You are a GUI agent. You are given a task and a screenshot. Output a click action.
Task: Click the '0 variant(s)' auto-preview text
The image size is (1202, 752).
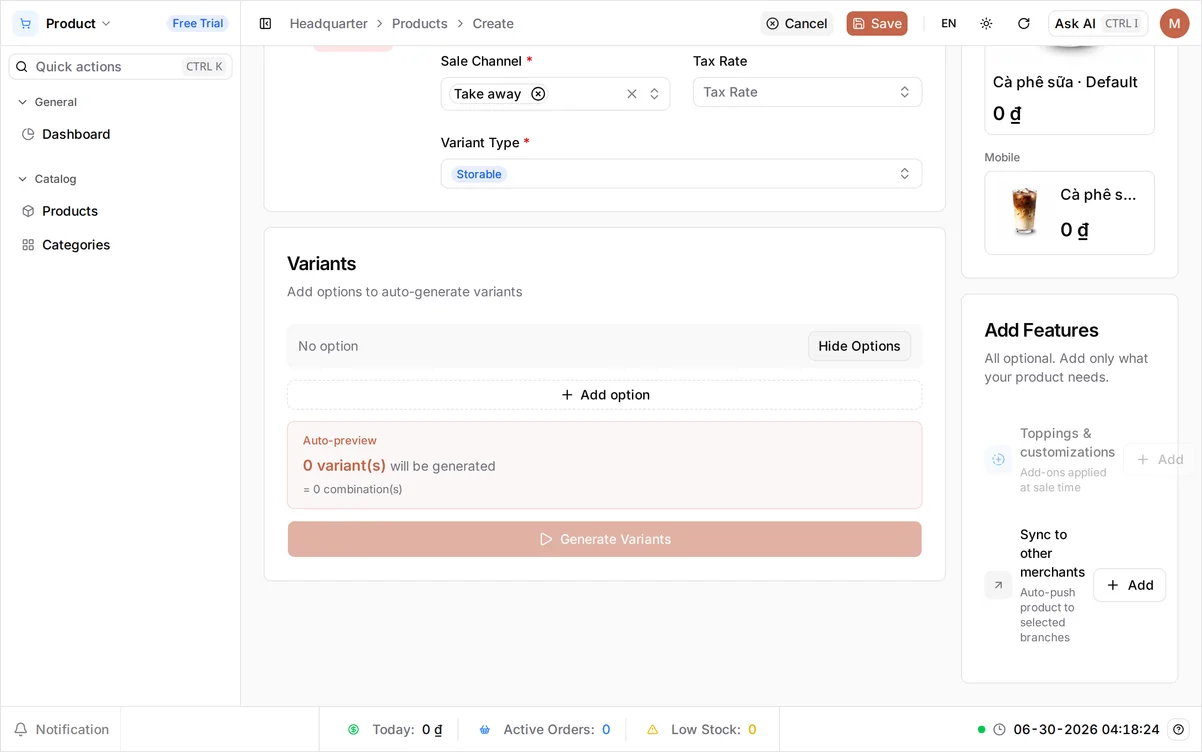[344, 465]
